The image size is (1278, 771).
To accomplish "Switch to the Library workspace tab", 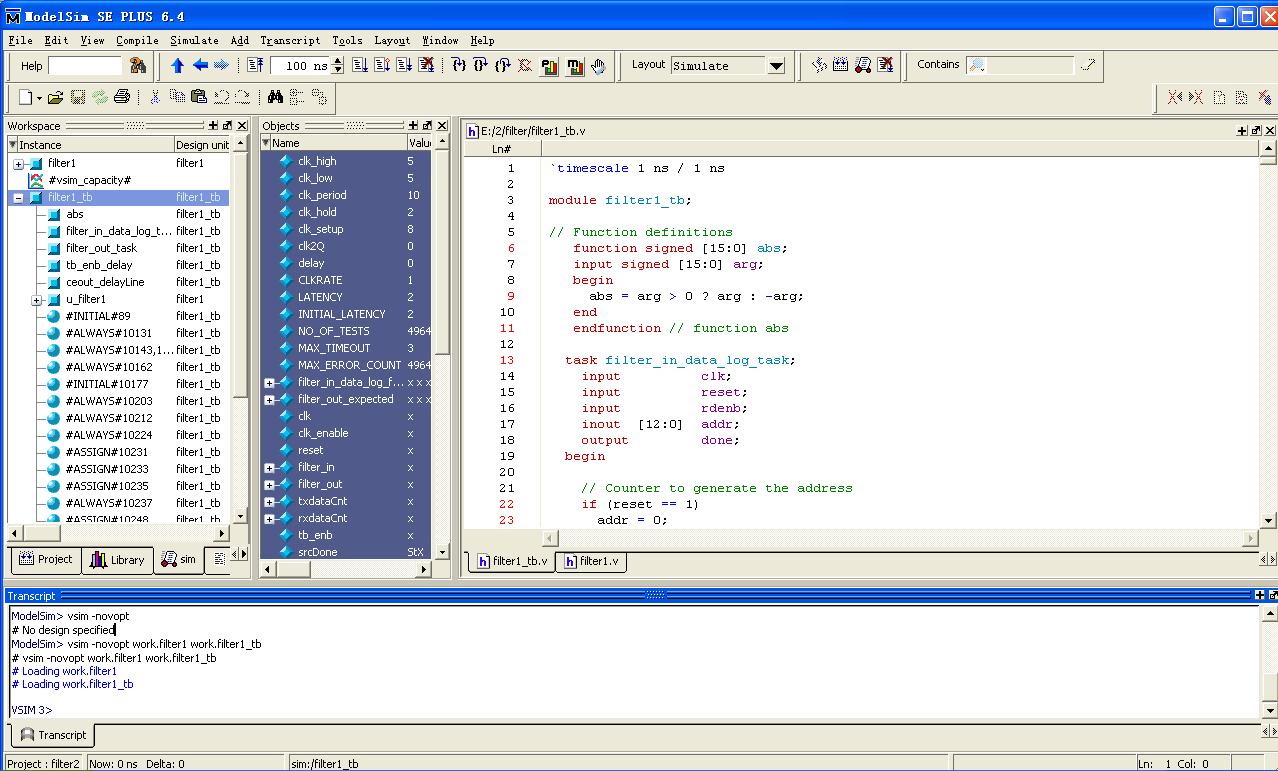I will [118, 560].
